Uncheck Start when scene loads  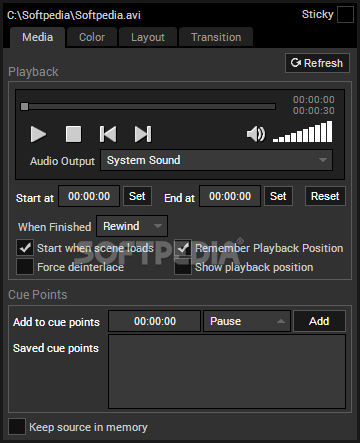[25, 248]
